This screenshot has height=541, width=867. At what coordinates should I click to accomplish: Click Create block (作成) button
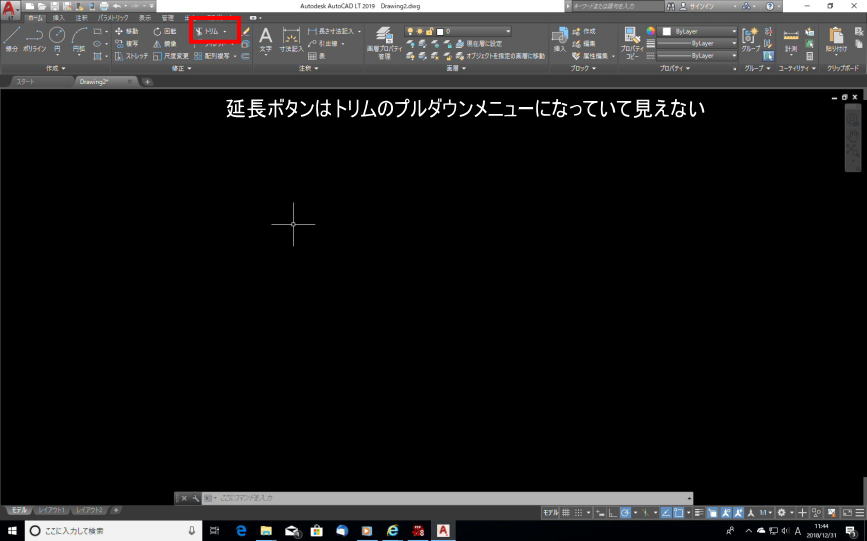click(584, 32)
